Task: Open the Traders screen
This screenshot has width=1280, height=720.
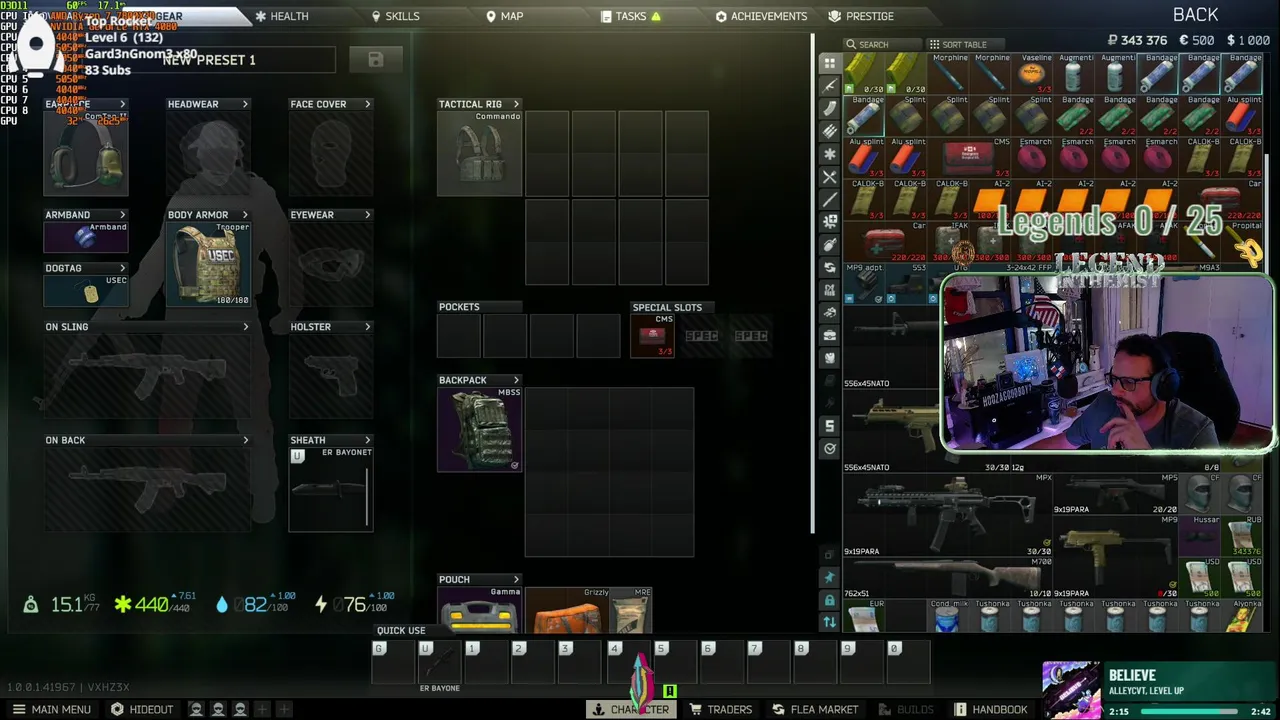Action: 720,709
